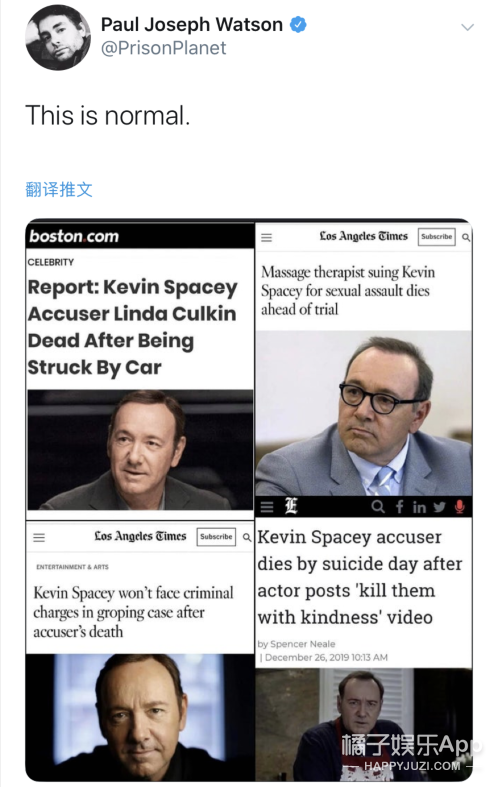The height and width of the screenshot is (787, 496).
Task: Open hamburger menu in top-right LA Times
Action: click(x=267, y=237)
